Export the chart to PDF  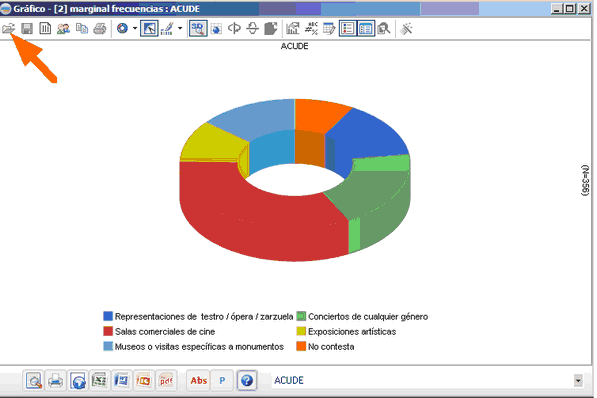point(166,380)
